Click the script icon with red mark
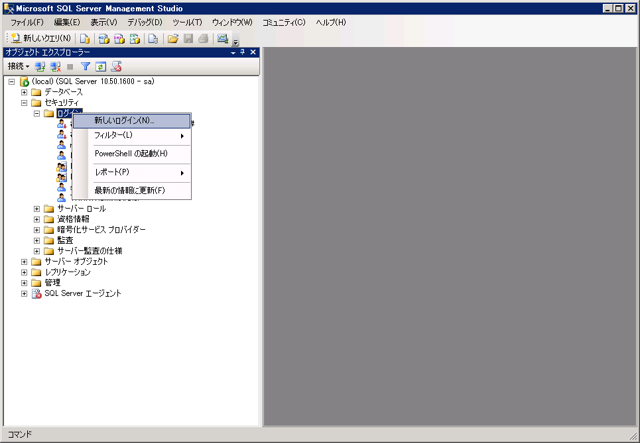 [116, 67]
